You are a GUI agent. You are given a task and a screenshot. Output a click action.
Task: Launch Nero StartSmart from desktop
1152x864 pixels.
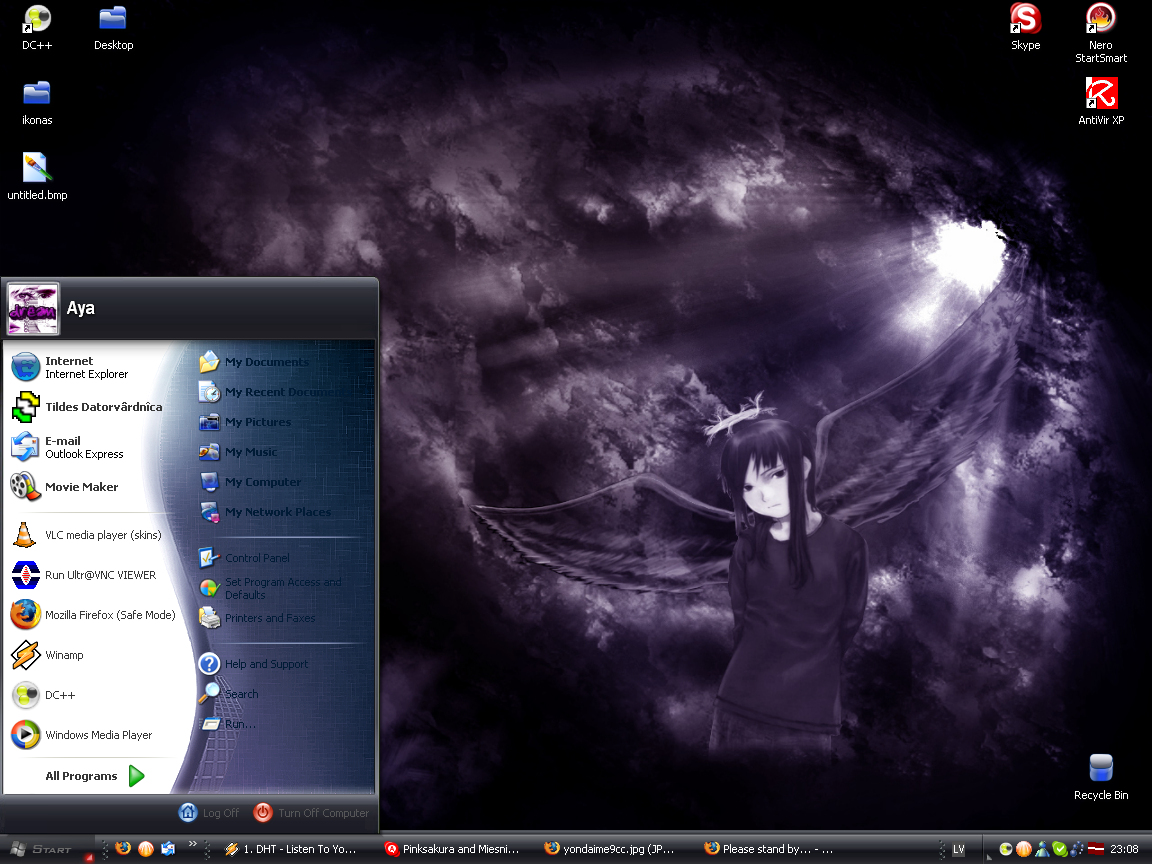click(1101, 34)
